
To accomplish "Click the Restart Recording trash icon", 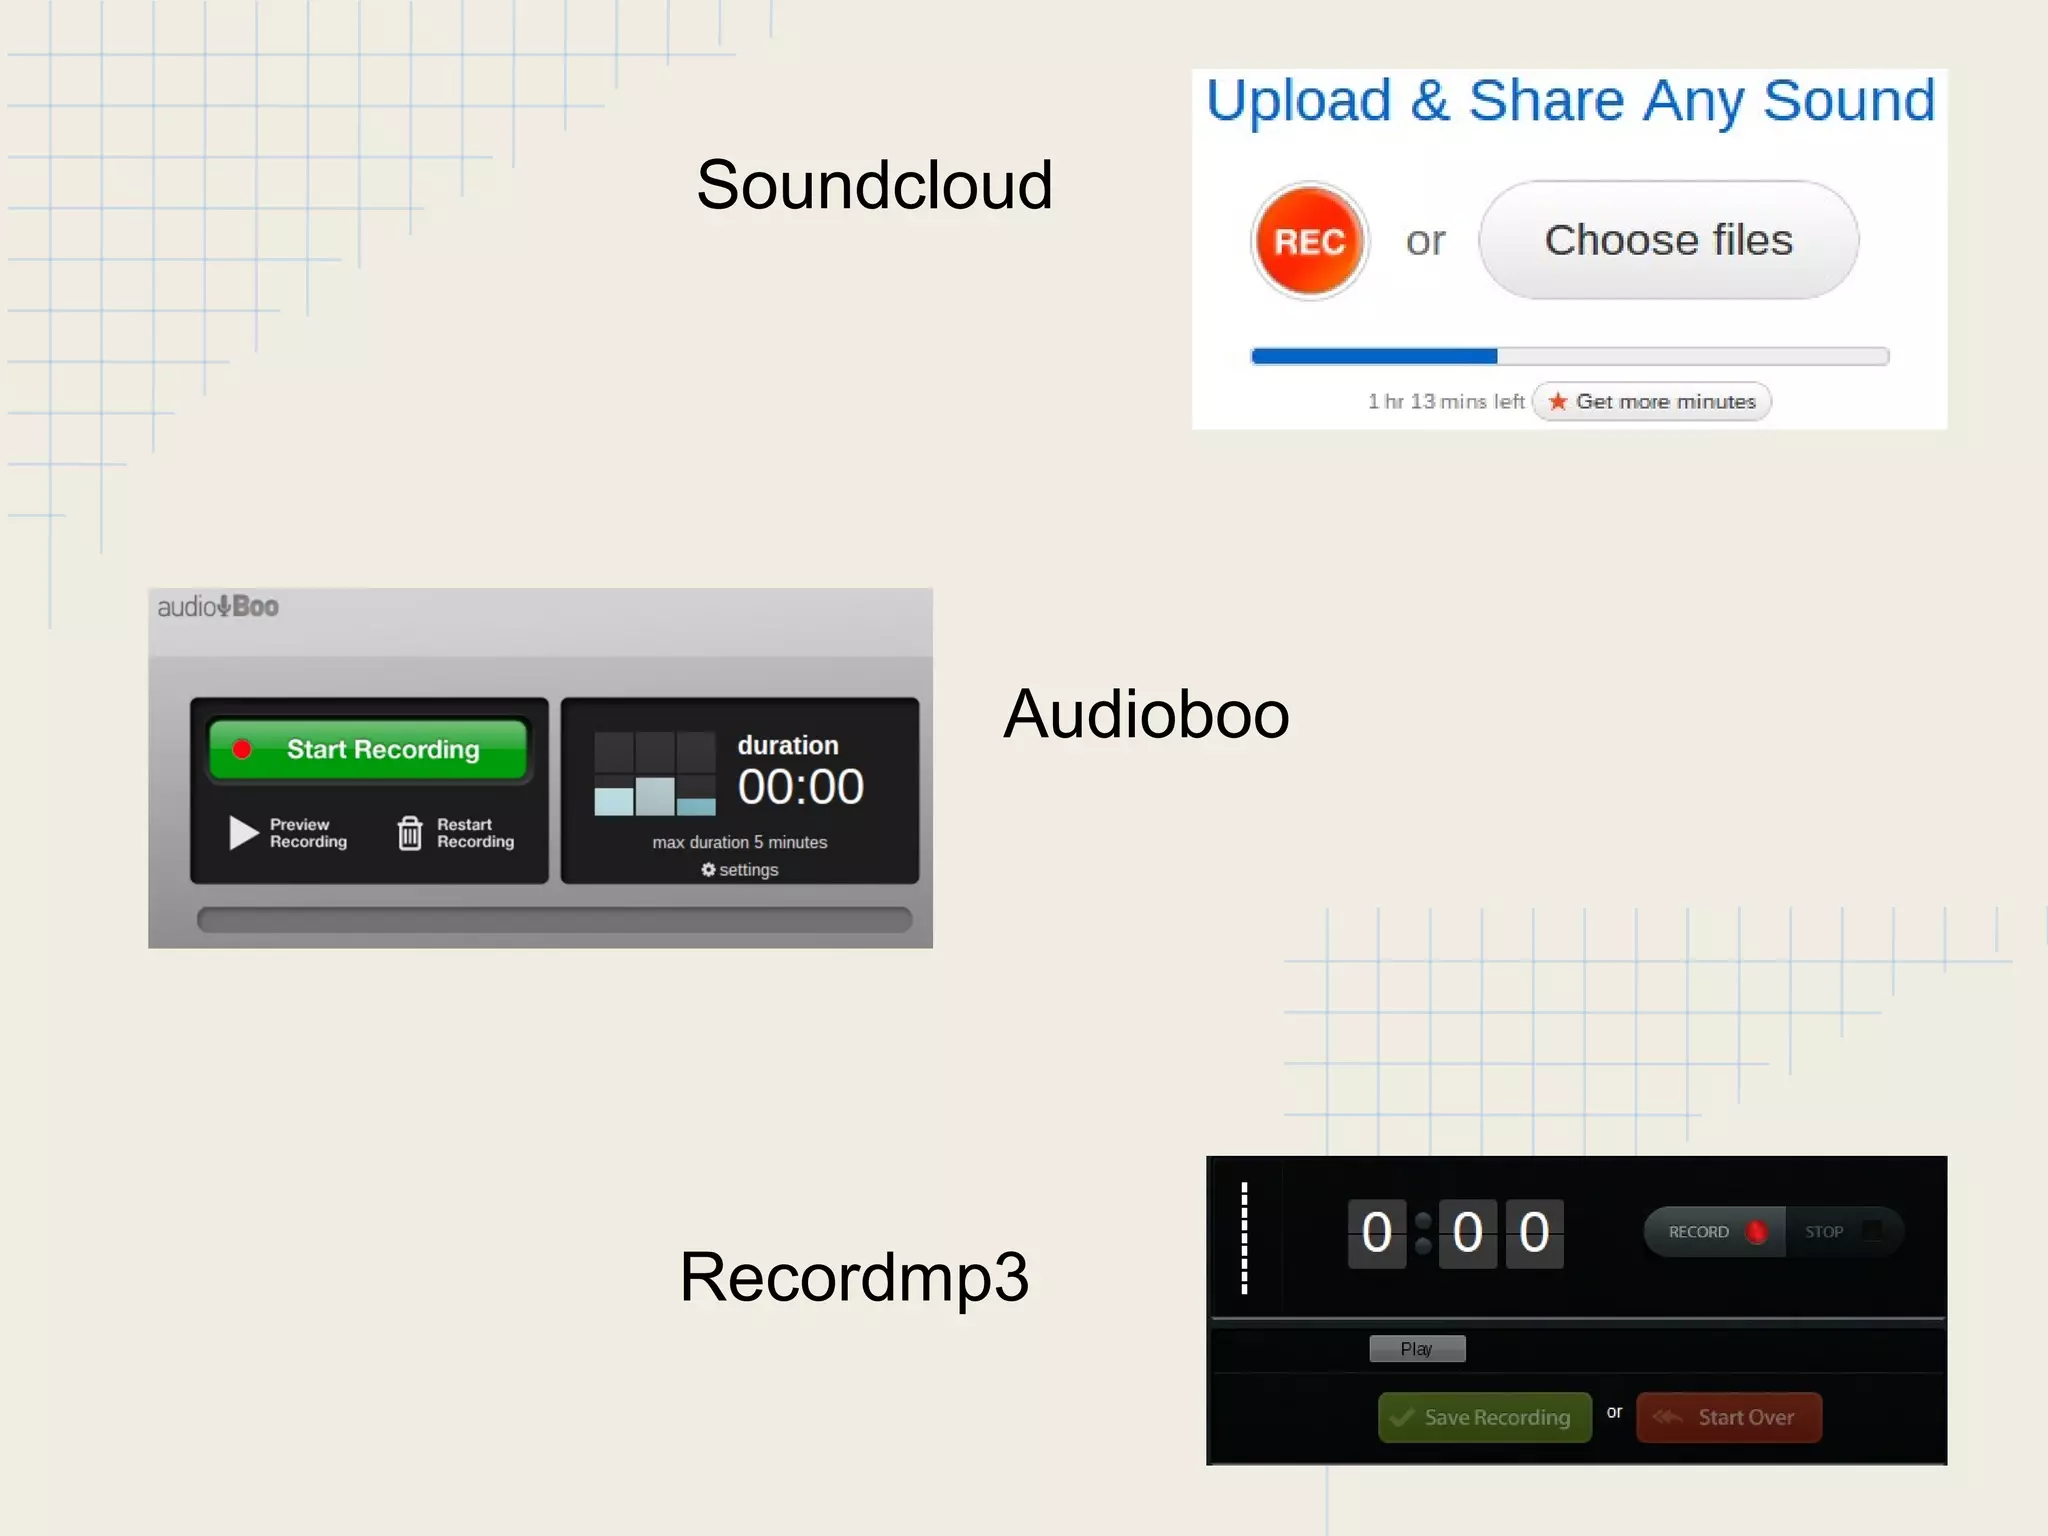I will pos(410,832).
